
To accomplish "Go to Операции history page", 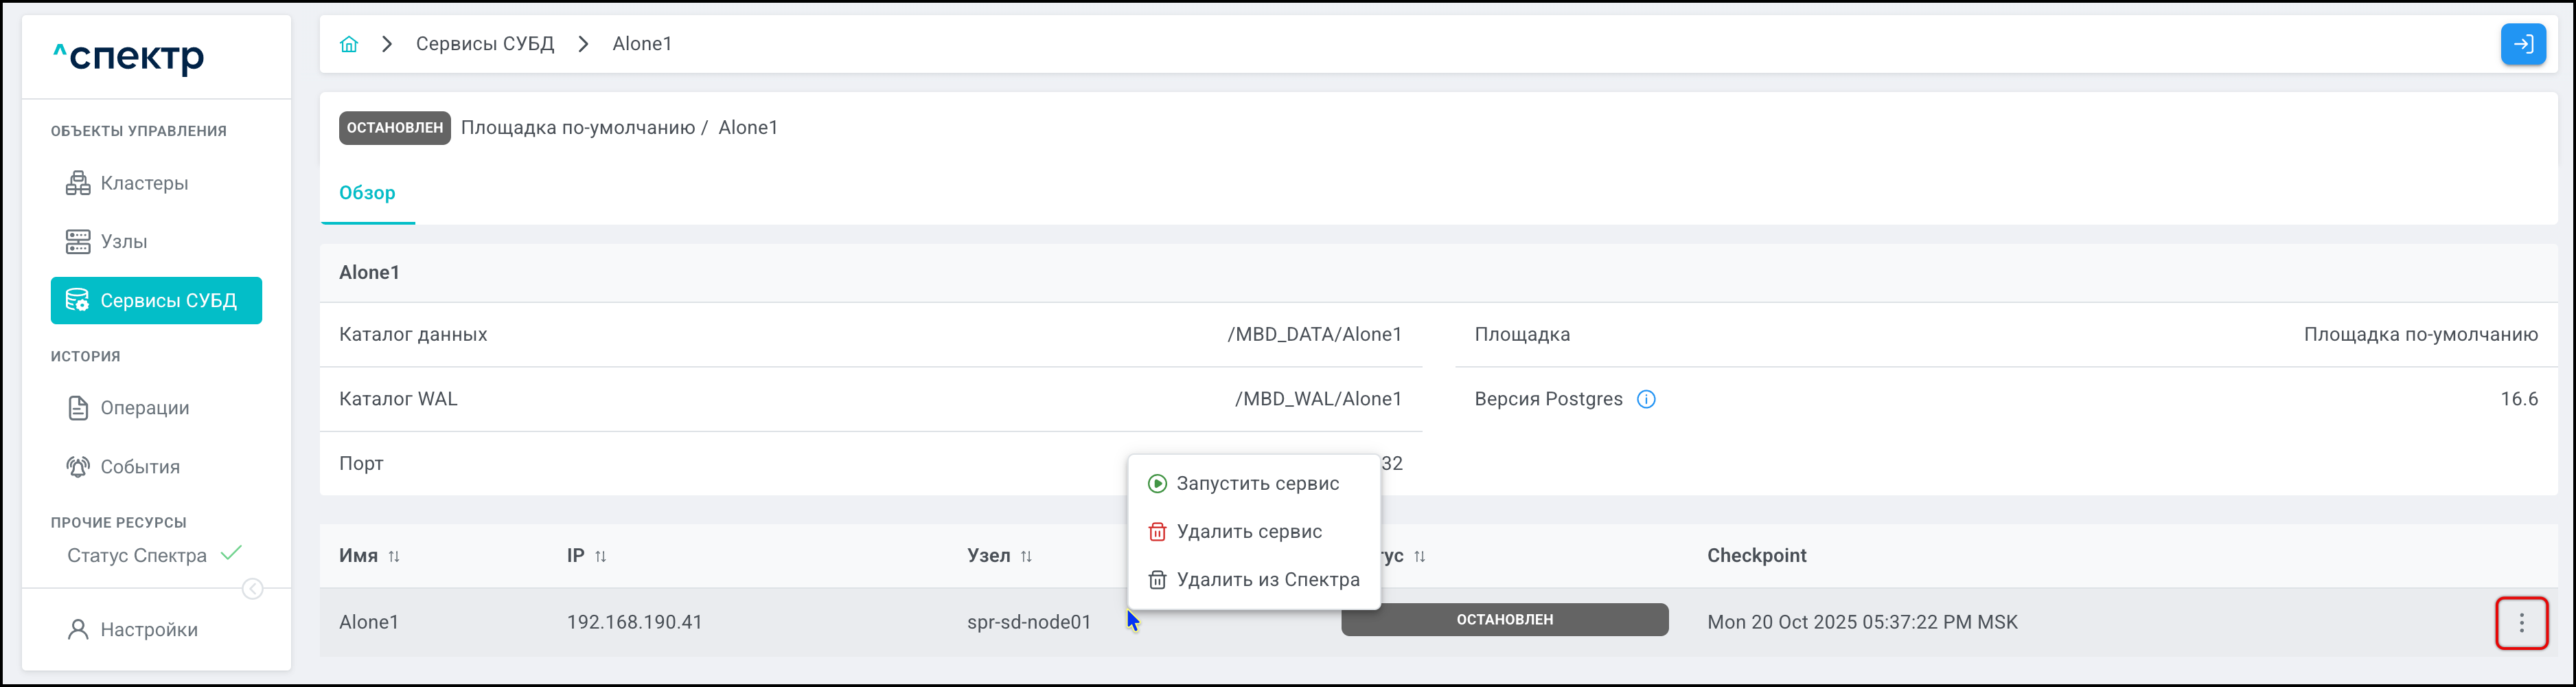I will point(144,408).
